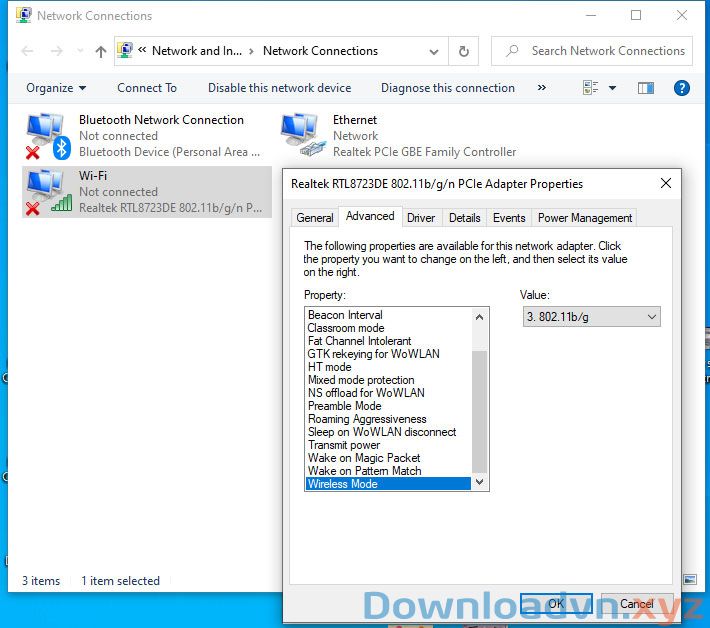Viewport: 710px width, 628px height.
Task: Select Roaming Aggressiveness property
Action: 388,419
